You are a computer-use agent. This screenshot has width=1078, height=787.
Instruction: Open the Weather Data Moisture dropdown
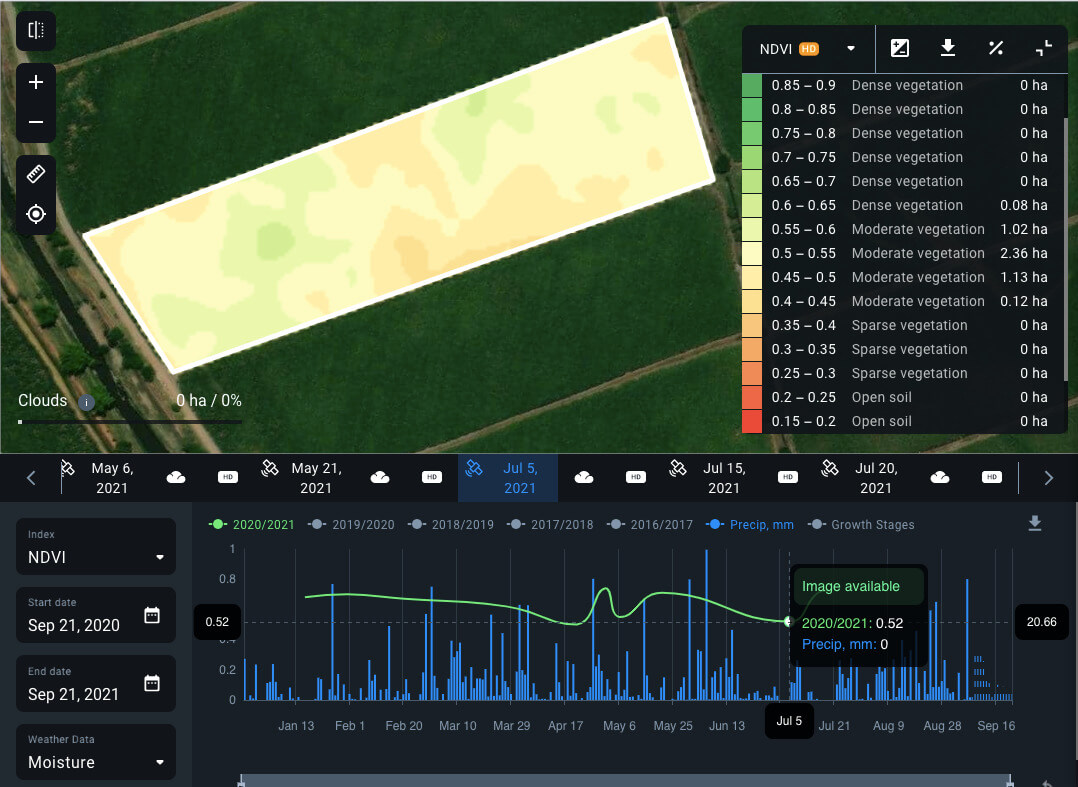[x=96, y=752]
